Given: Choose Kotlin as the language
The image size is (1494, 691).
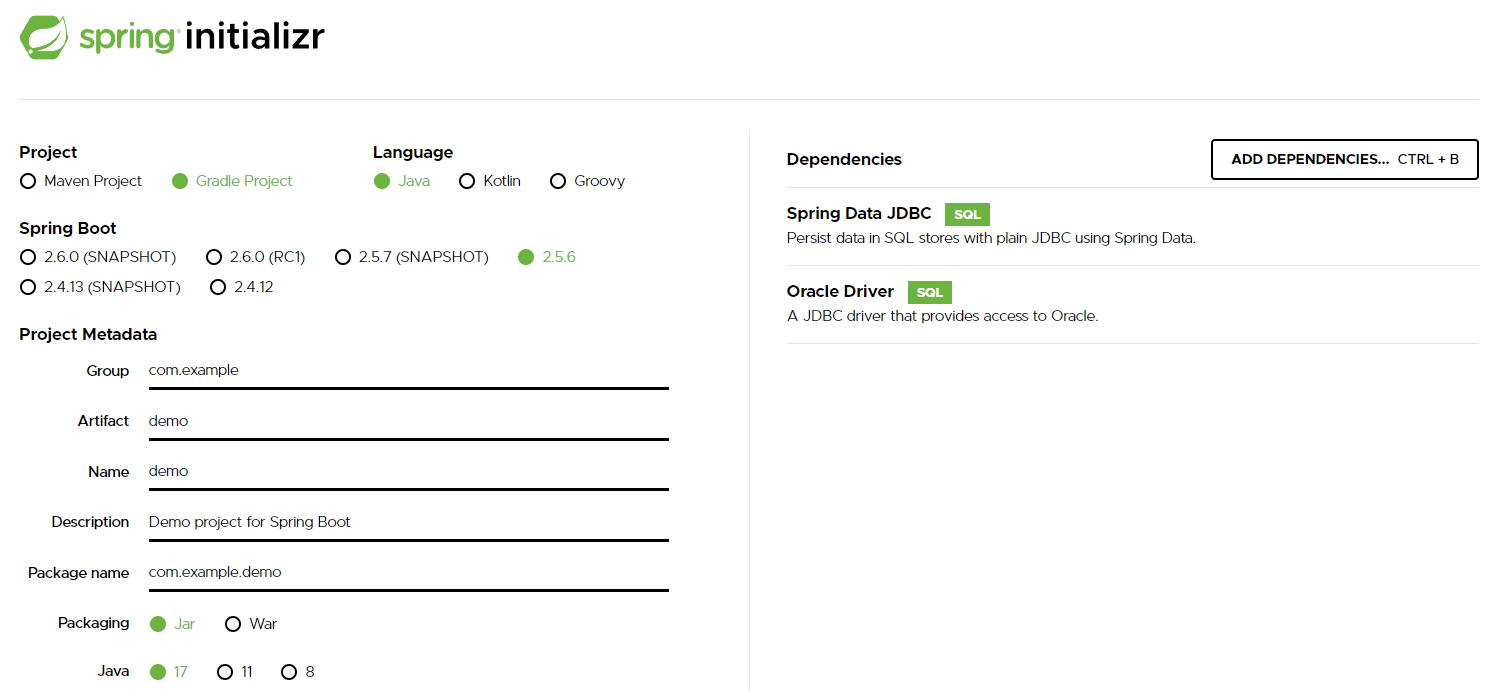Looking at the screenshot, I should tap(490, 181).
